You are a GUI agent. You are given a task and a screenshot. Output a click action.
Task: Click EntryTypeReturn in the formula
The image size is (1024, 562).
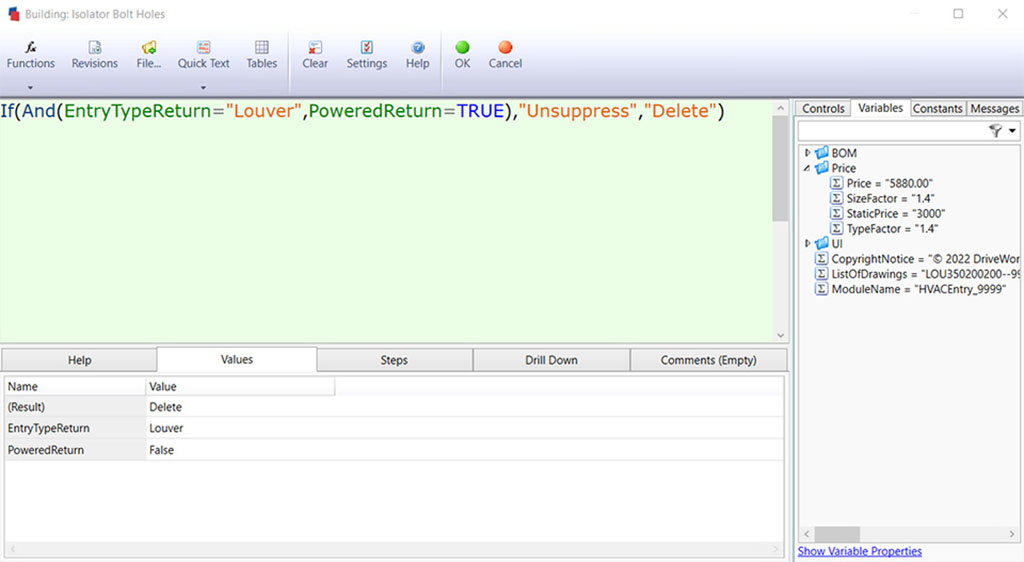pos(137,111)
